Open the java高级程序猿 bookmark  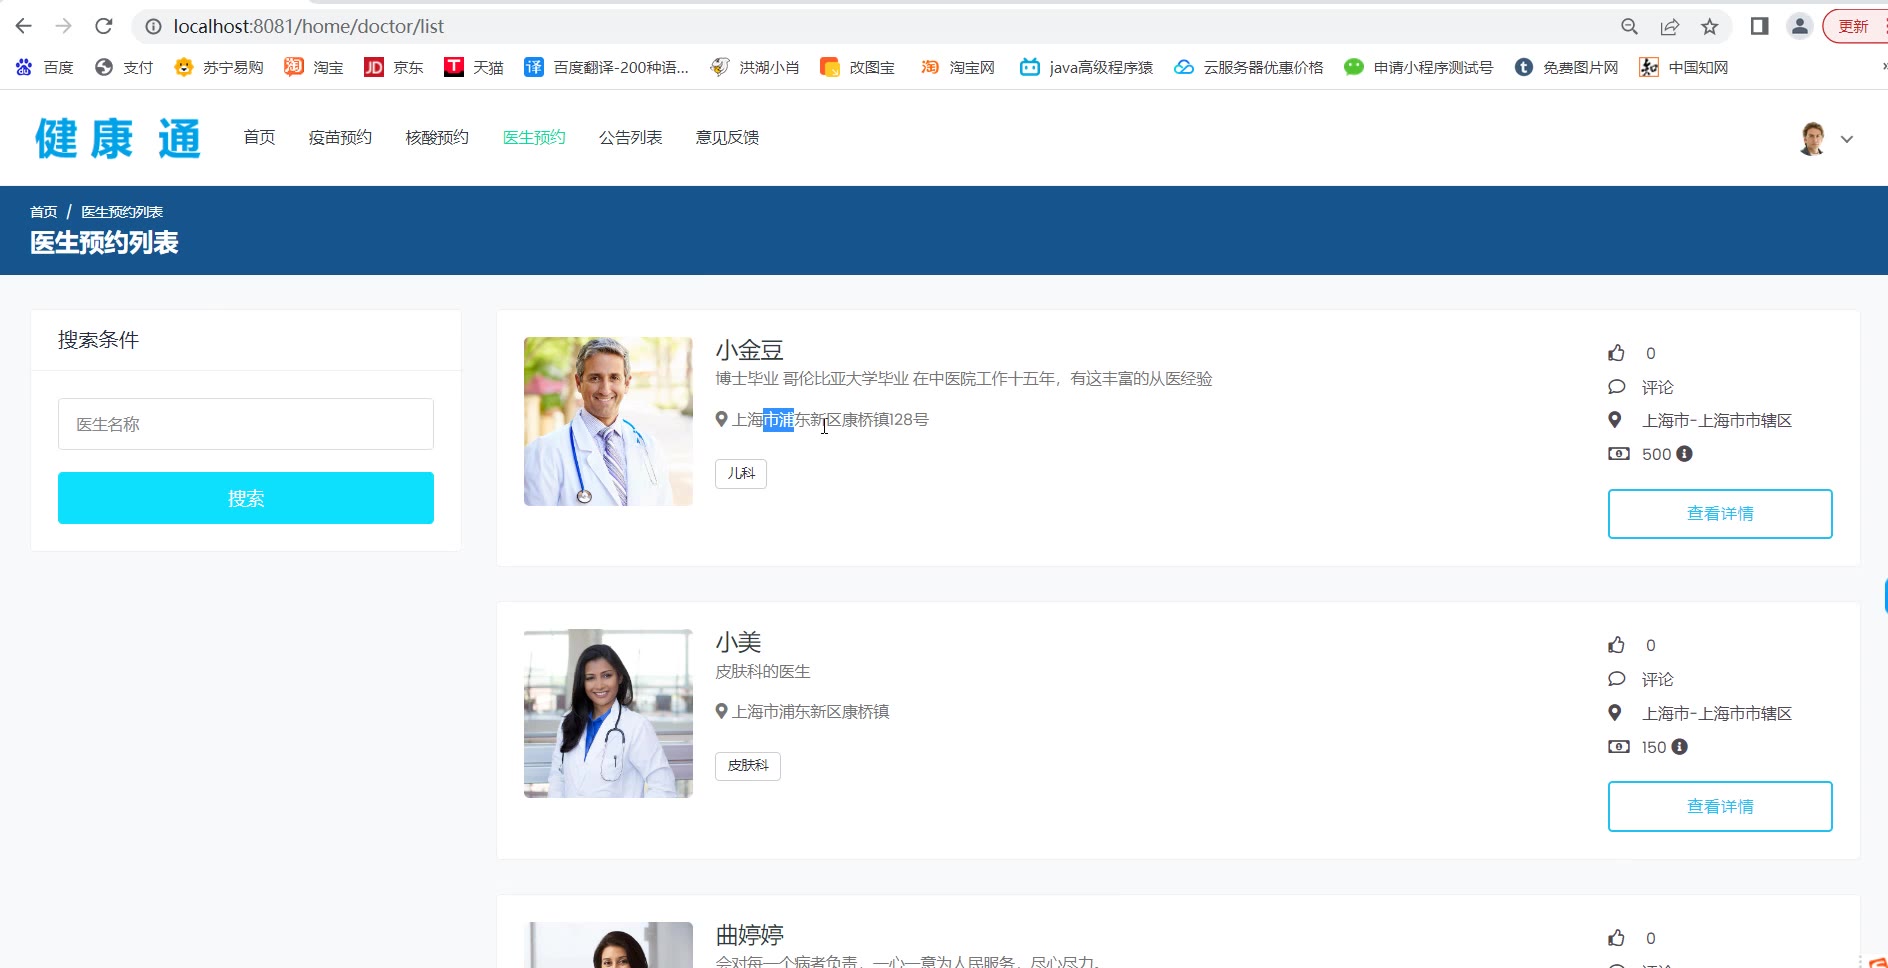pyautogui.click(x=1086, y=67)
